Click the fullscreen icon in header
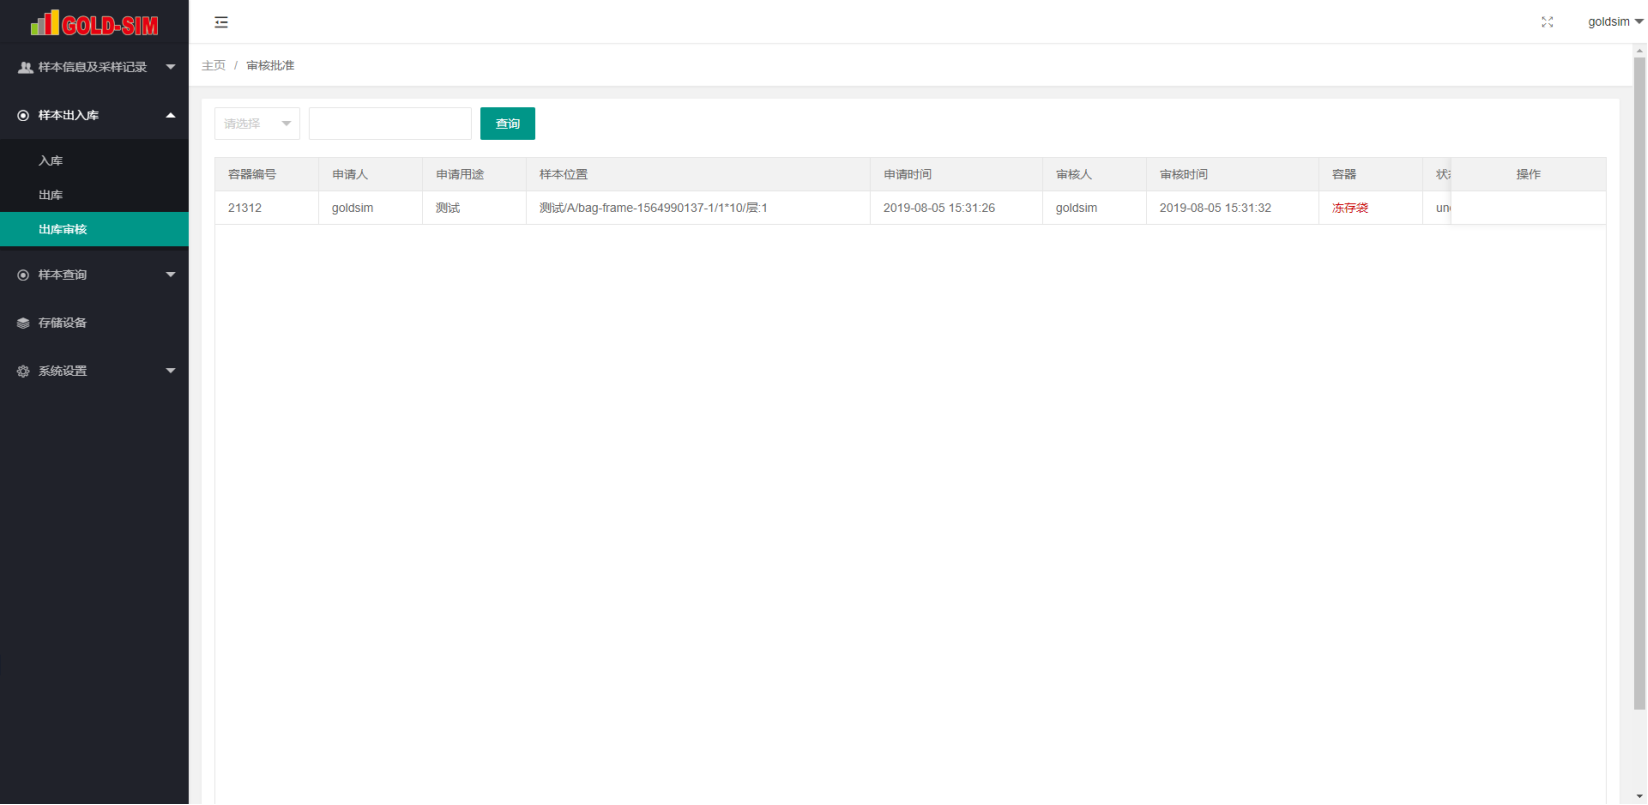 (1547, 22)
